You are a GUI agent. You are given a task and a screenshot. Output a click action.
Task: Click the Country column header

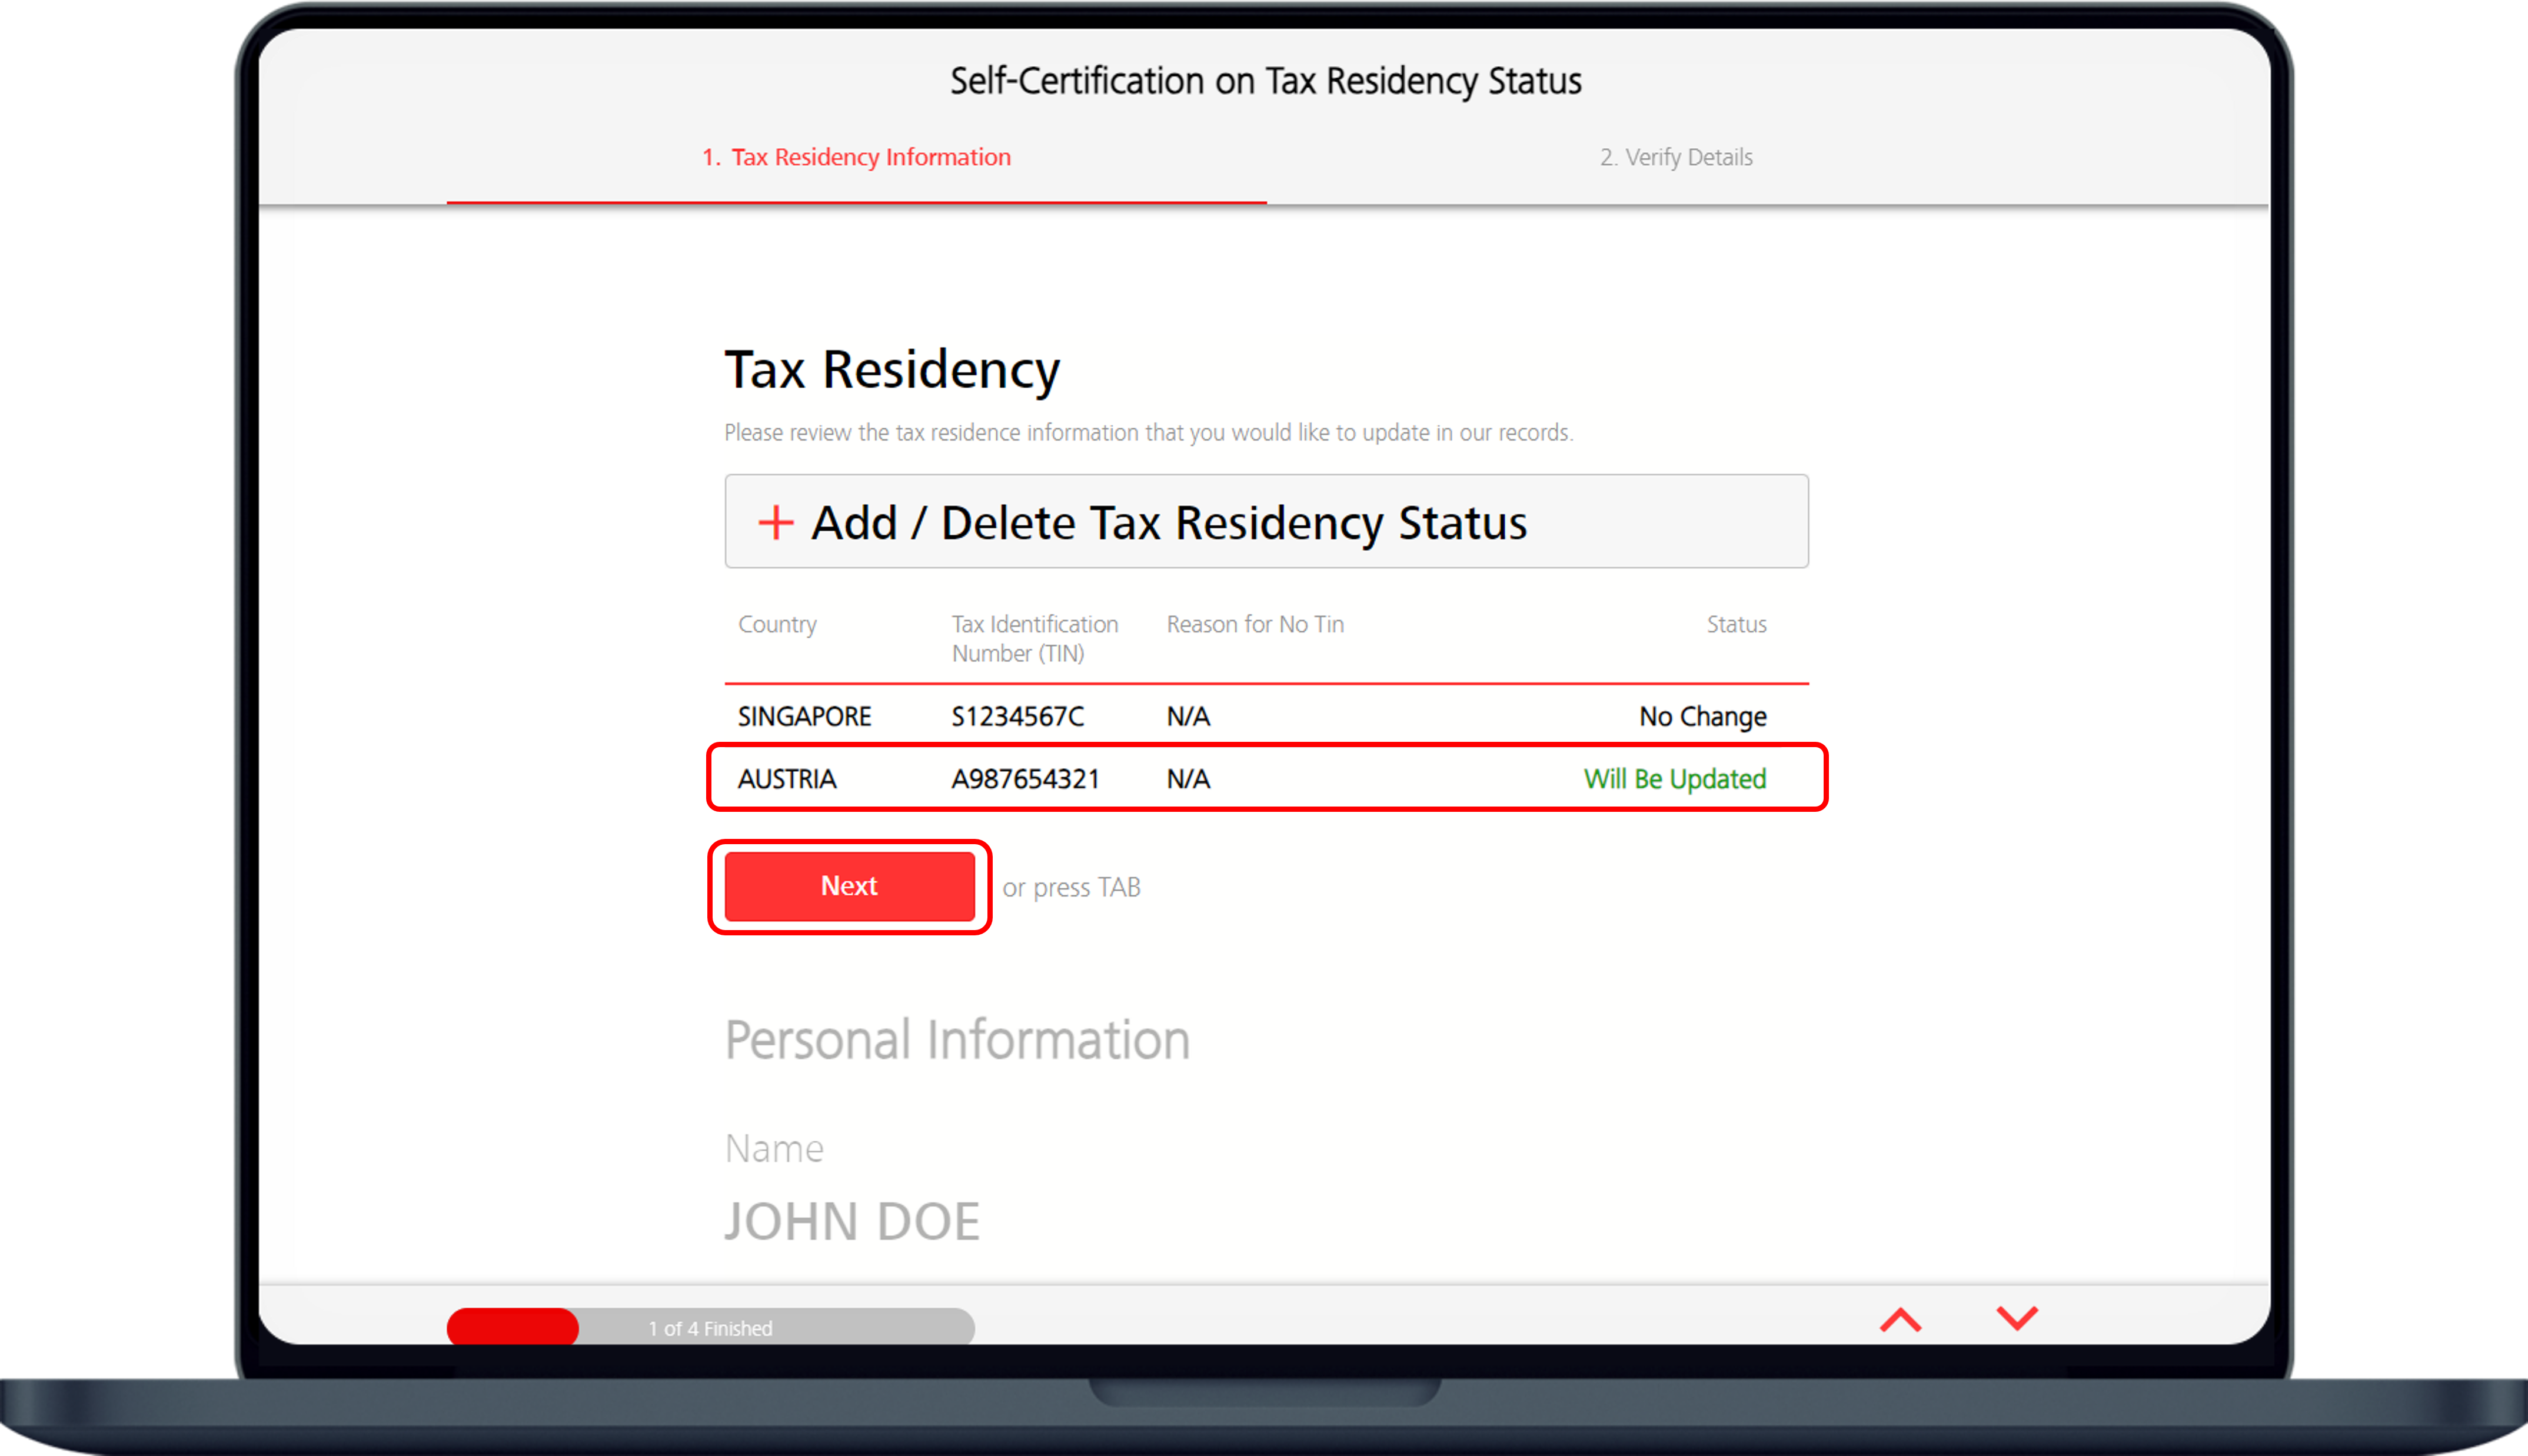click(777, 624)
